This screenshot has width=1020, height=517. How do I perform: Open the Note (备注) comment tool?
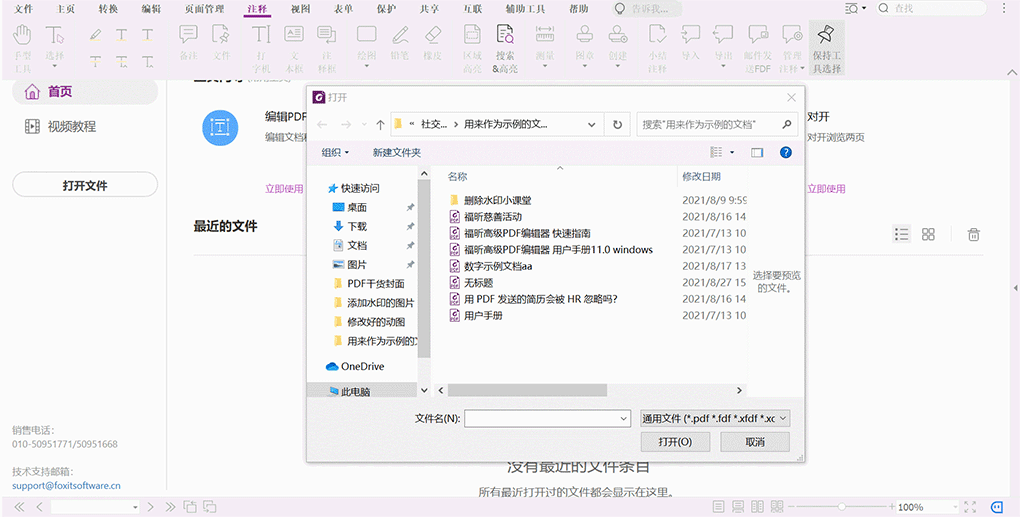[188, 43]
